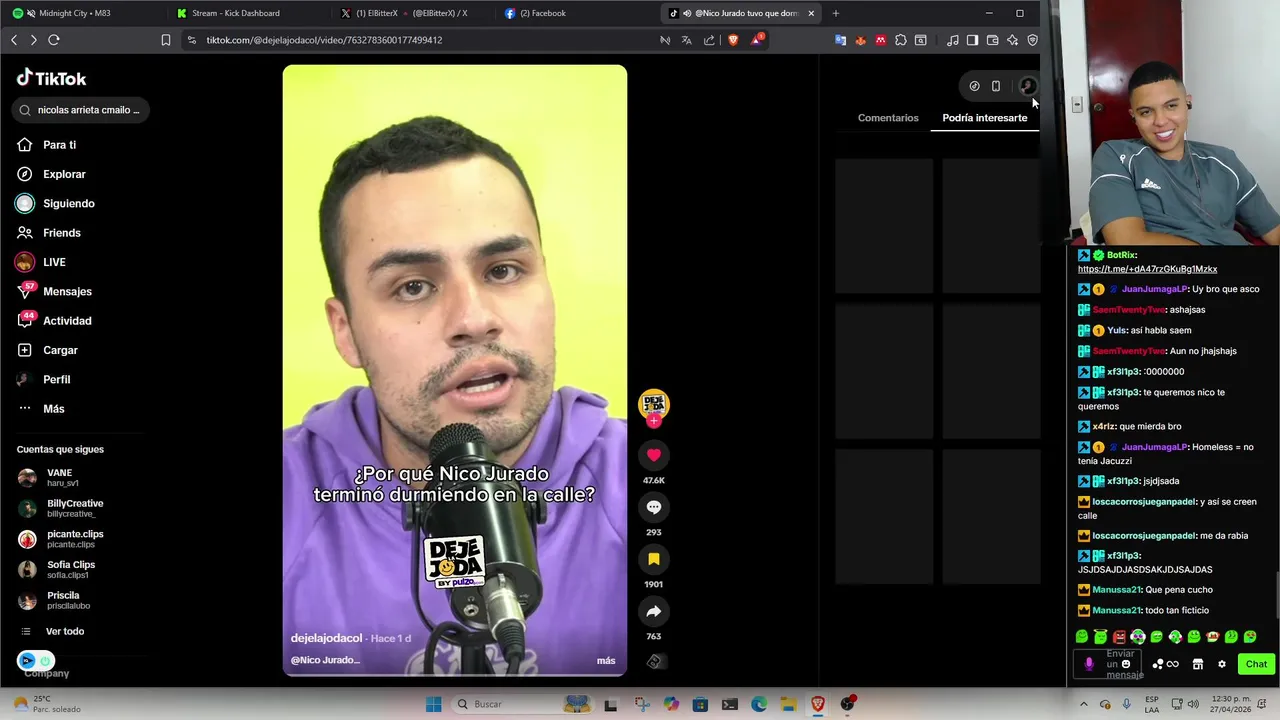Open Cargar upload in sidebar
1280x720 pixels.
click(60, 350)
